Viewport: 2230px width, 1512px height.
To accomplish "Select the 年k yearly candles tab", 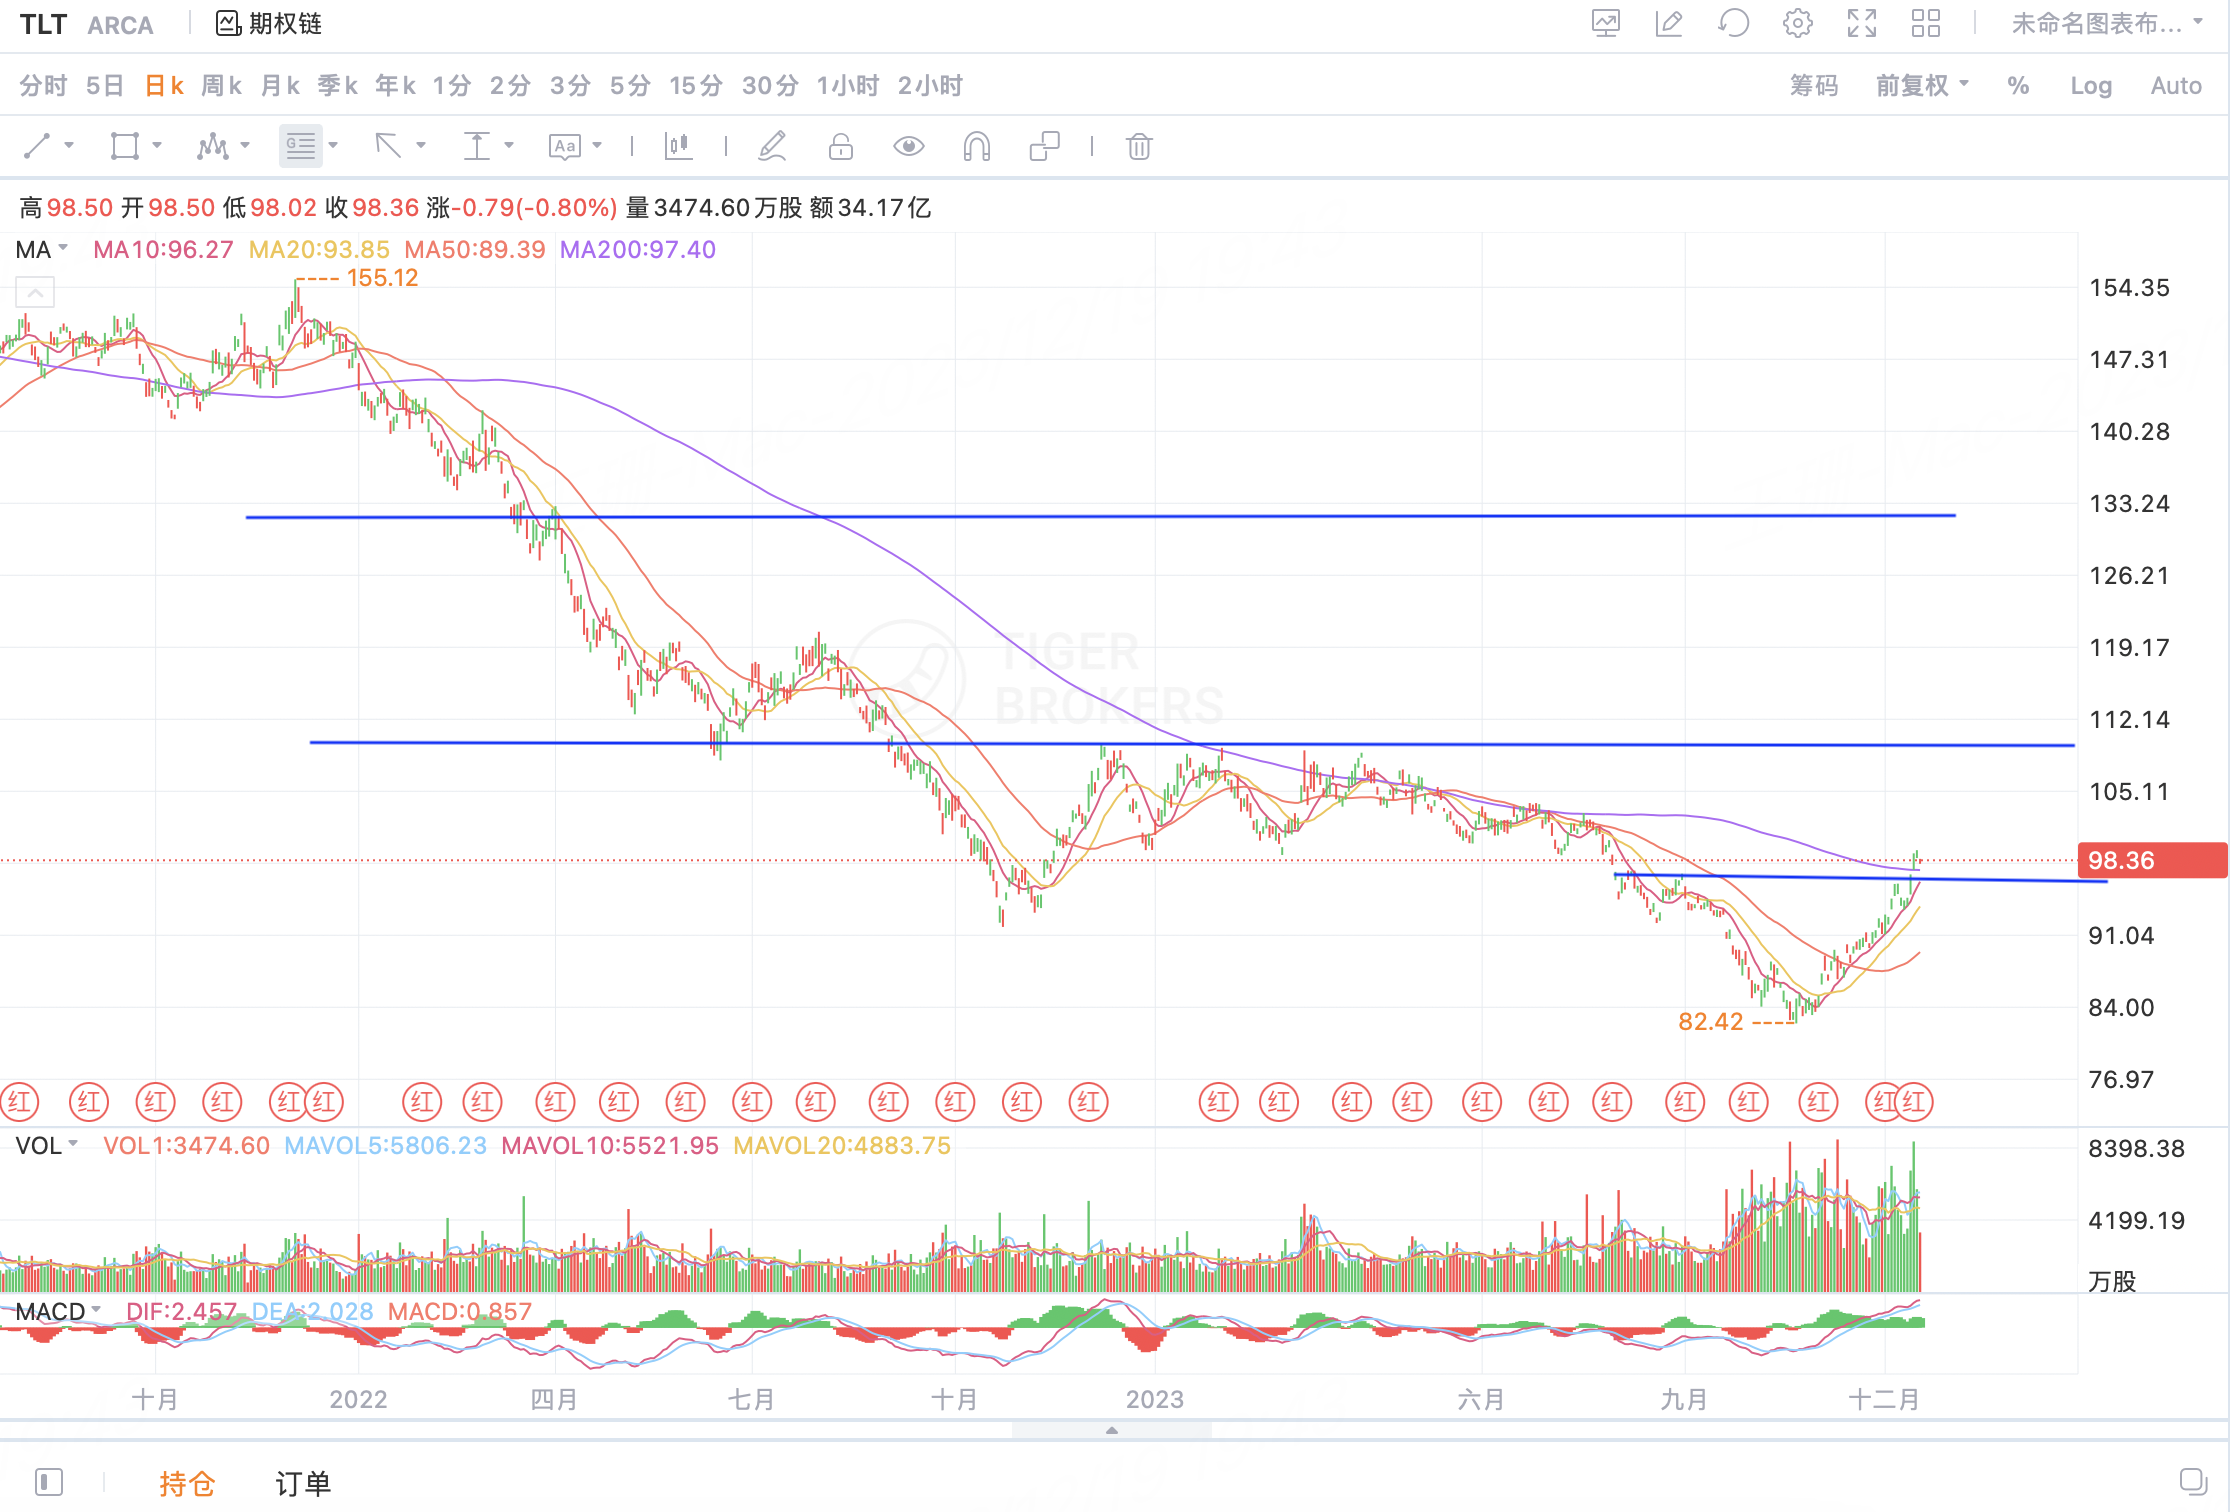I will pyautogui.click(x=395, y=86).
